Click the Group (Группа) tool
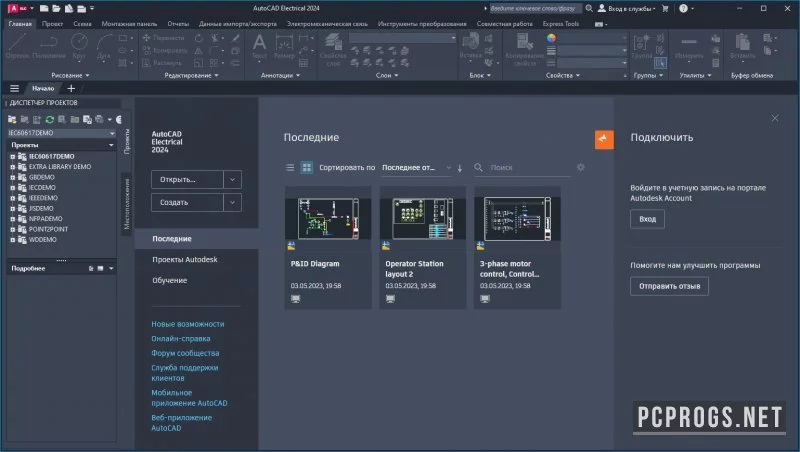The height and width of the screenshot is (452, 800). tap(642, 47)
